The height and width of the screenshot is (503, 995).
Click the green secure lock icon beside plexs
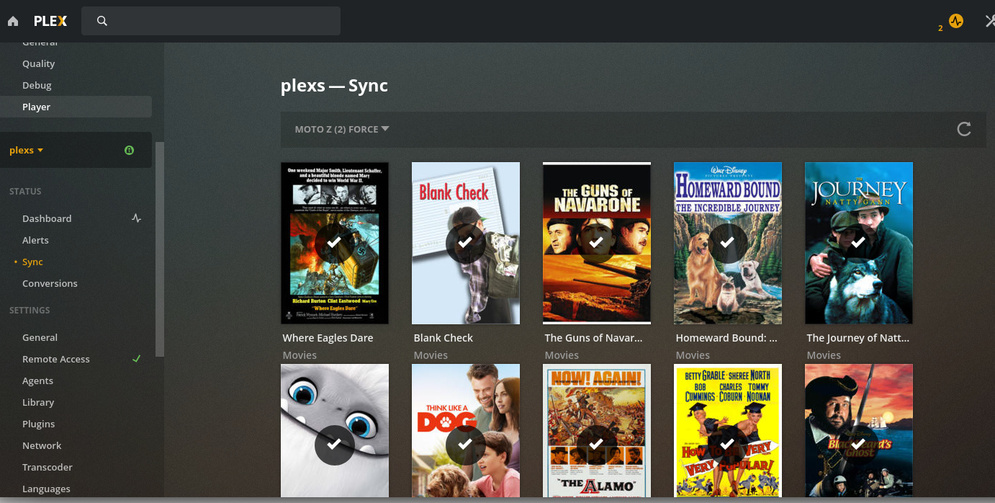click(129, 150)
